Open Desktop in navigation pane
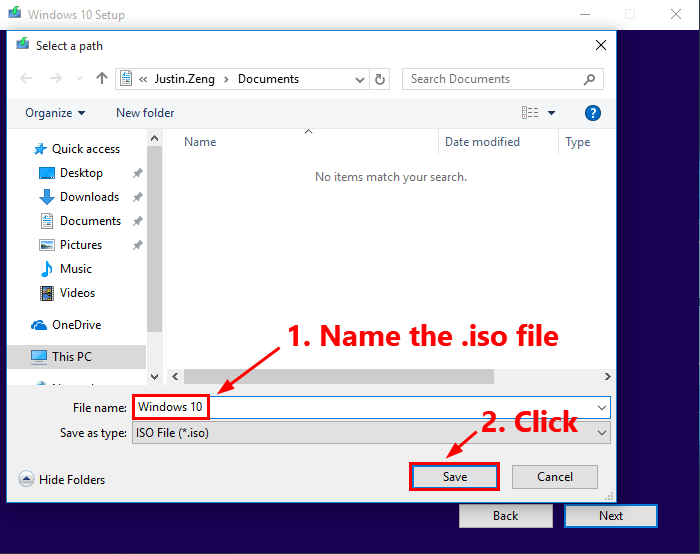The image size is (700, 554). pyautogui.click(x=71, y=173)
